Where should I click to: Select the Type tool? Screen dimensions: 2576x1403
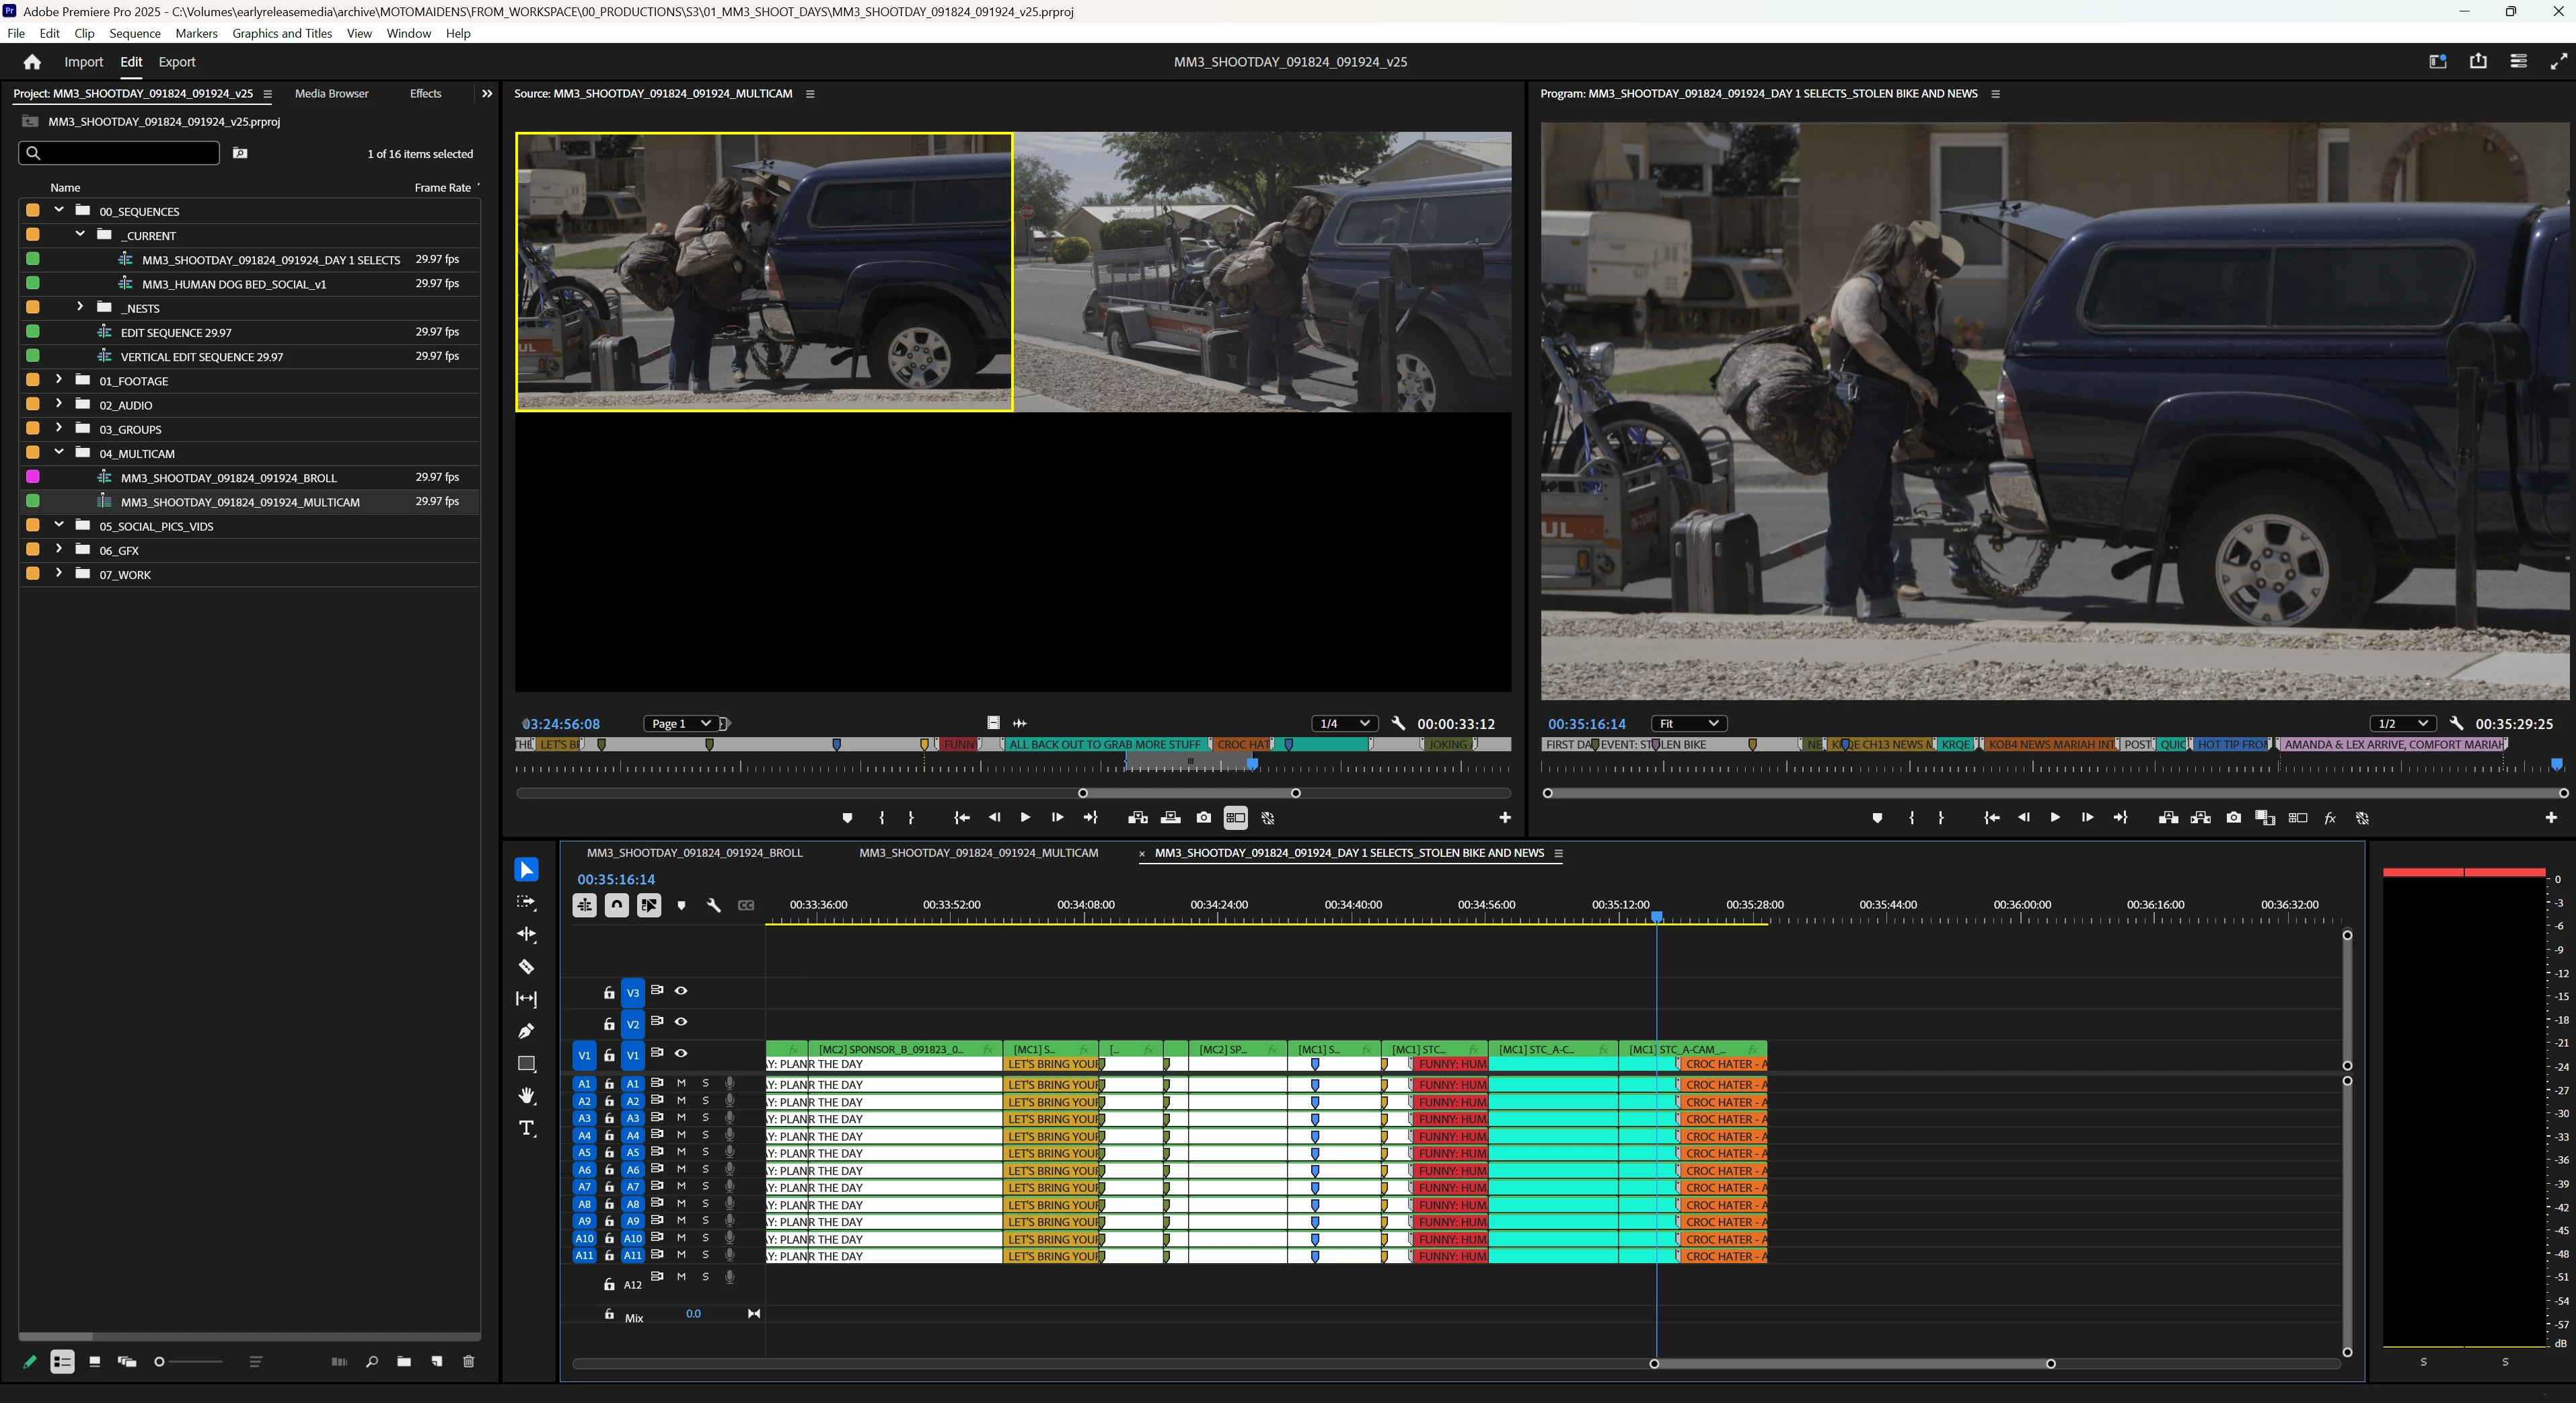(x=526, y=1129)
